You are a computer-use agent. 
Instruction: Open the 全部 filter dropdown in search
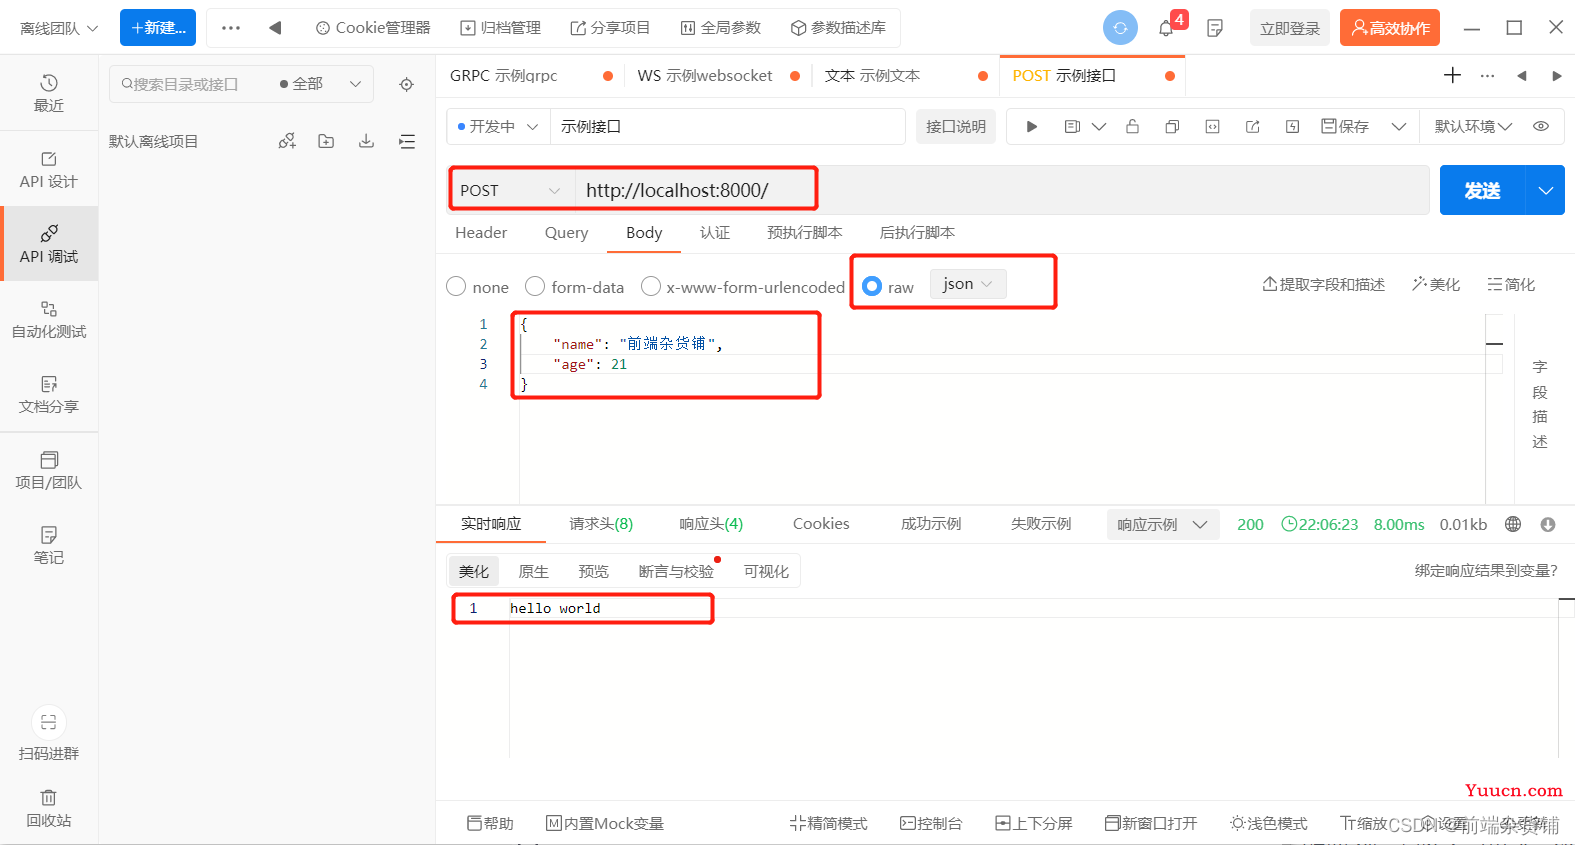[320, 84]
